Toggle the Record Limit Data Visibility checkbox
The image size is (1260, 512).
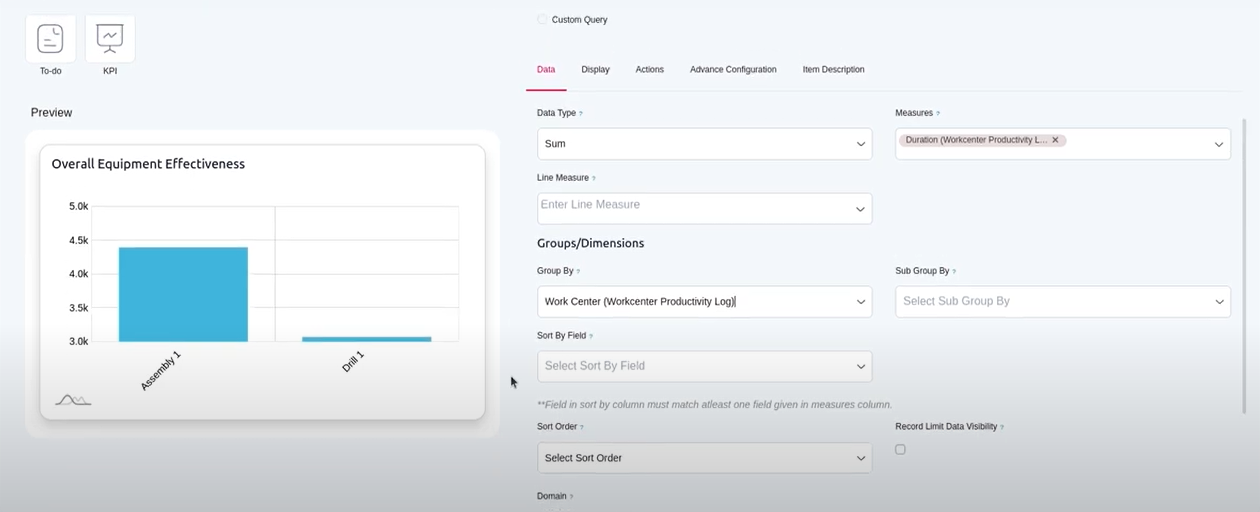coord(900,450)
